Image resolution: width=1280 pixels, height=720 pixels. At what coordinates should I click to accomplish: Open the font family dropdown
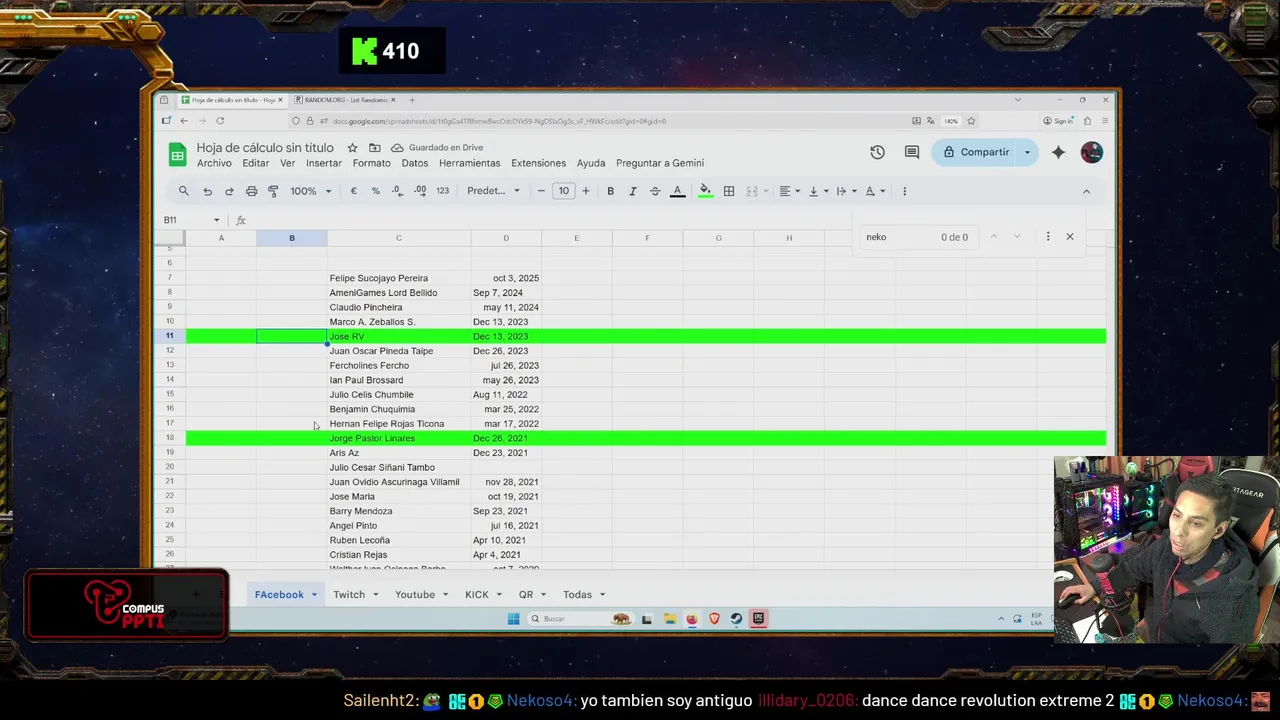pyautogui.click(x=494, y=191)
